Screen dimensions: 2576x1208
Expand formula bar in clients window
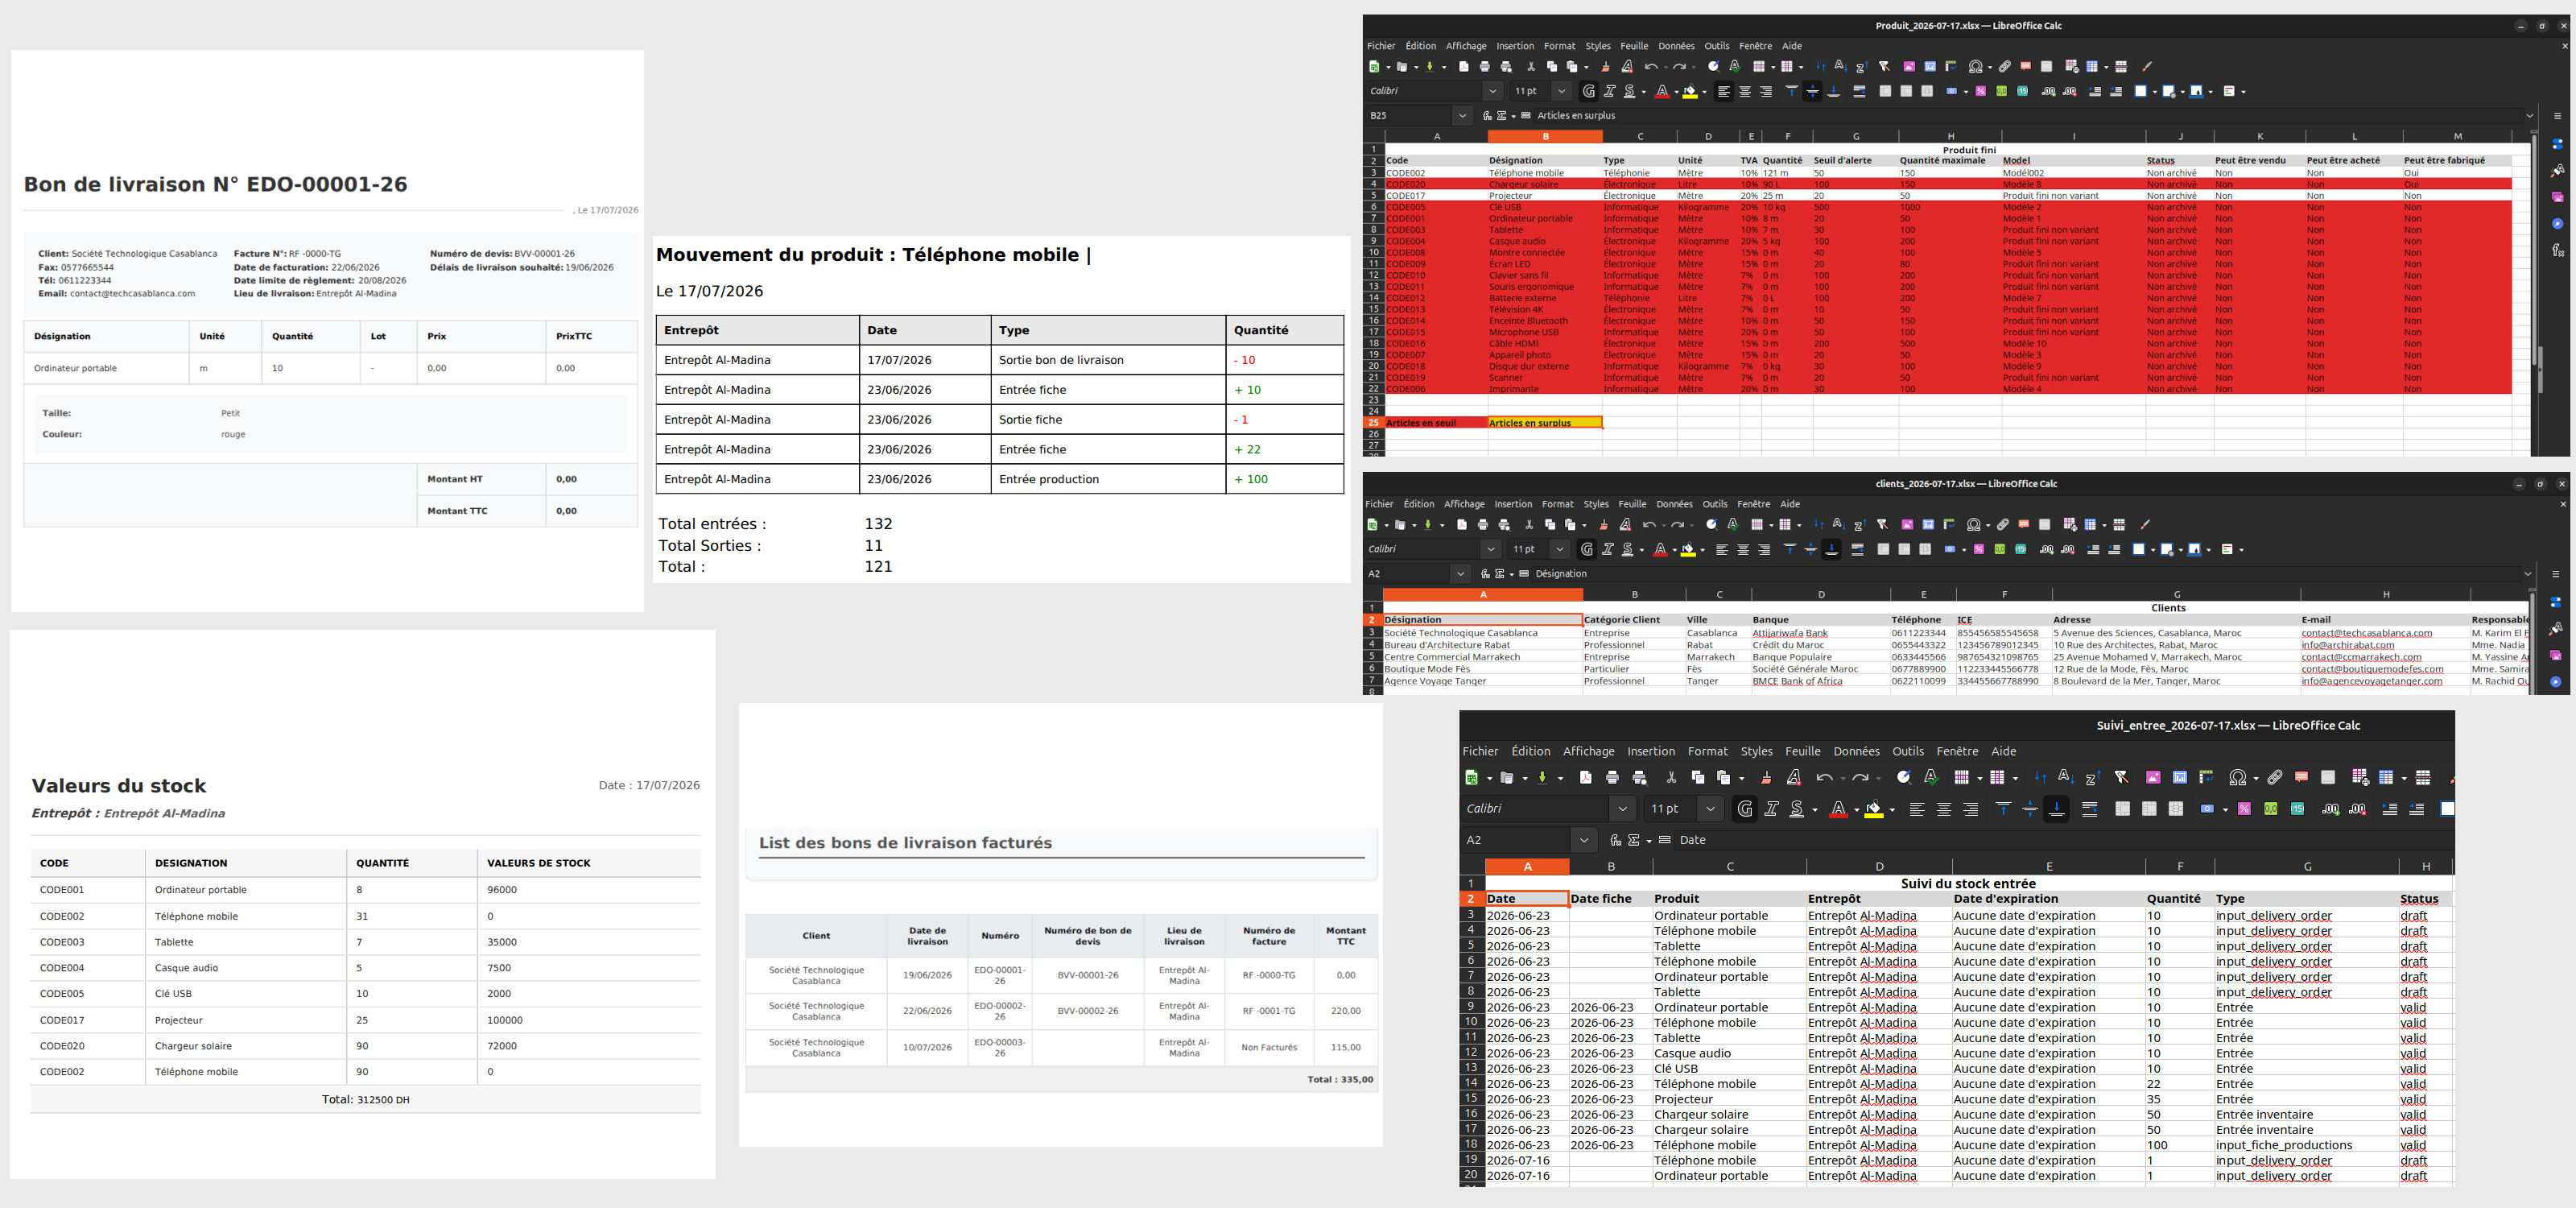coord(2528,574)
